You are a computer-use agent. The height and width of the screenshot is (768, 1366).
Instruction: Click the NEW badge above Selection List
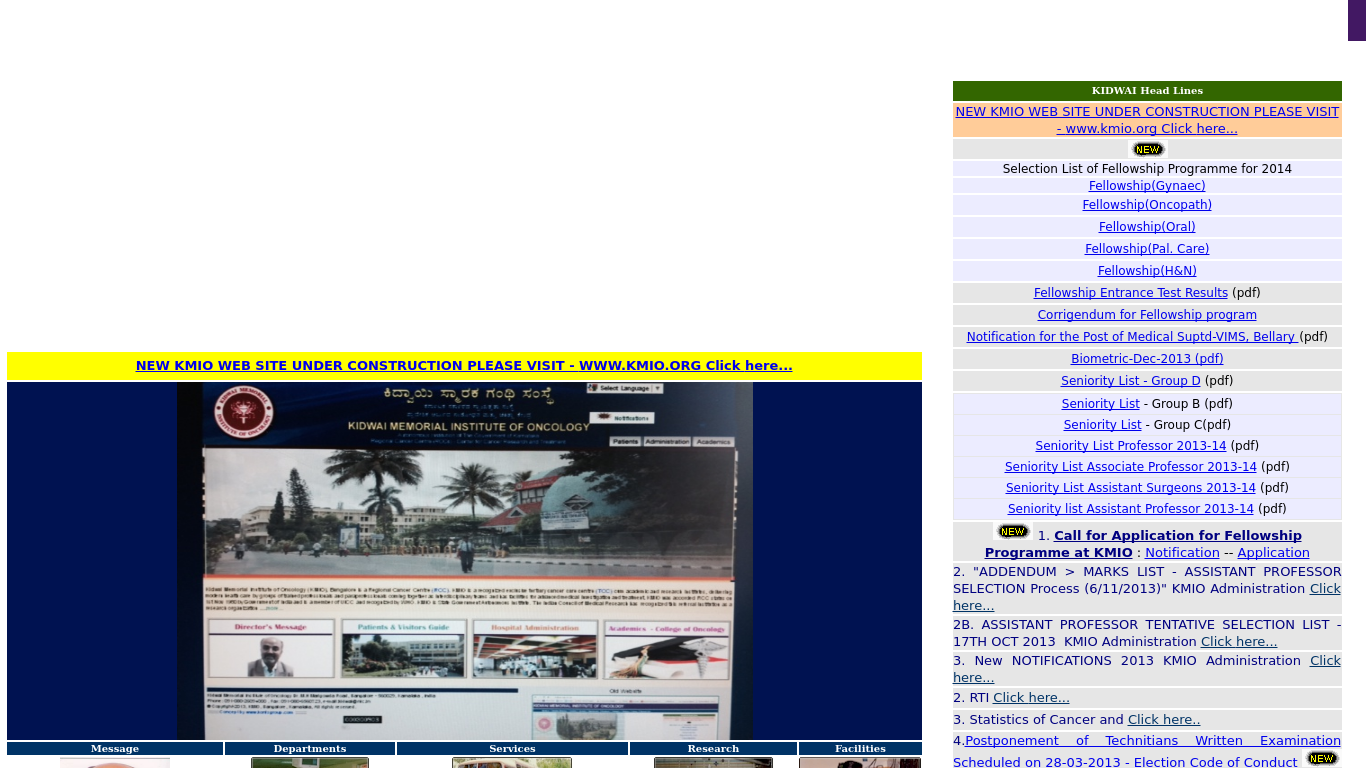point(1147,149)
